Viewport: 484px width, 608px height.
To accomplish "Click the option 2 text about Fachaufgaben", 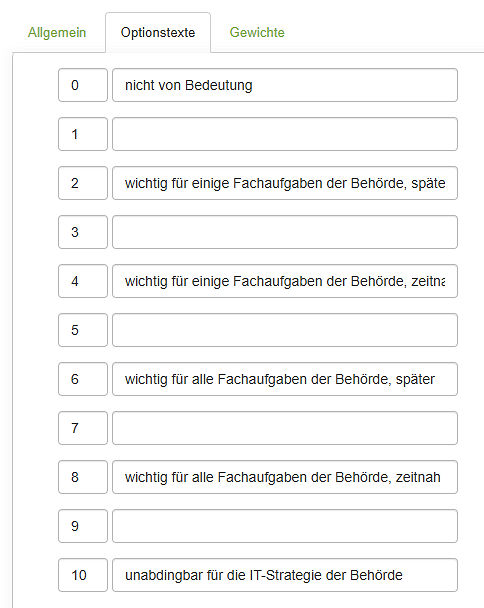I will point(285,183).
